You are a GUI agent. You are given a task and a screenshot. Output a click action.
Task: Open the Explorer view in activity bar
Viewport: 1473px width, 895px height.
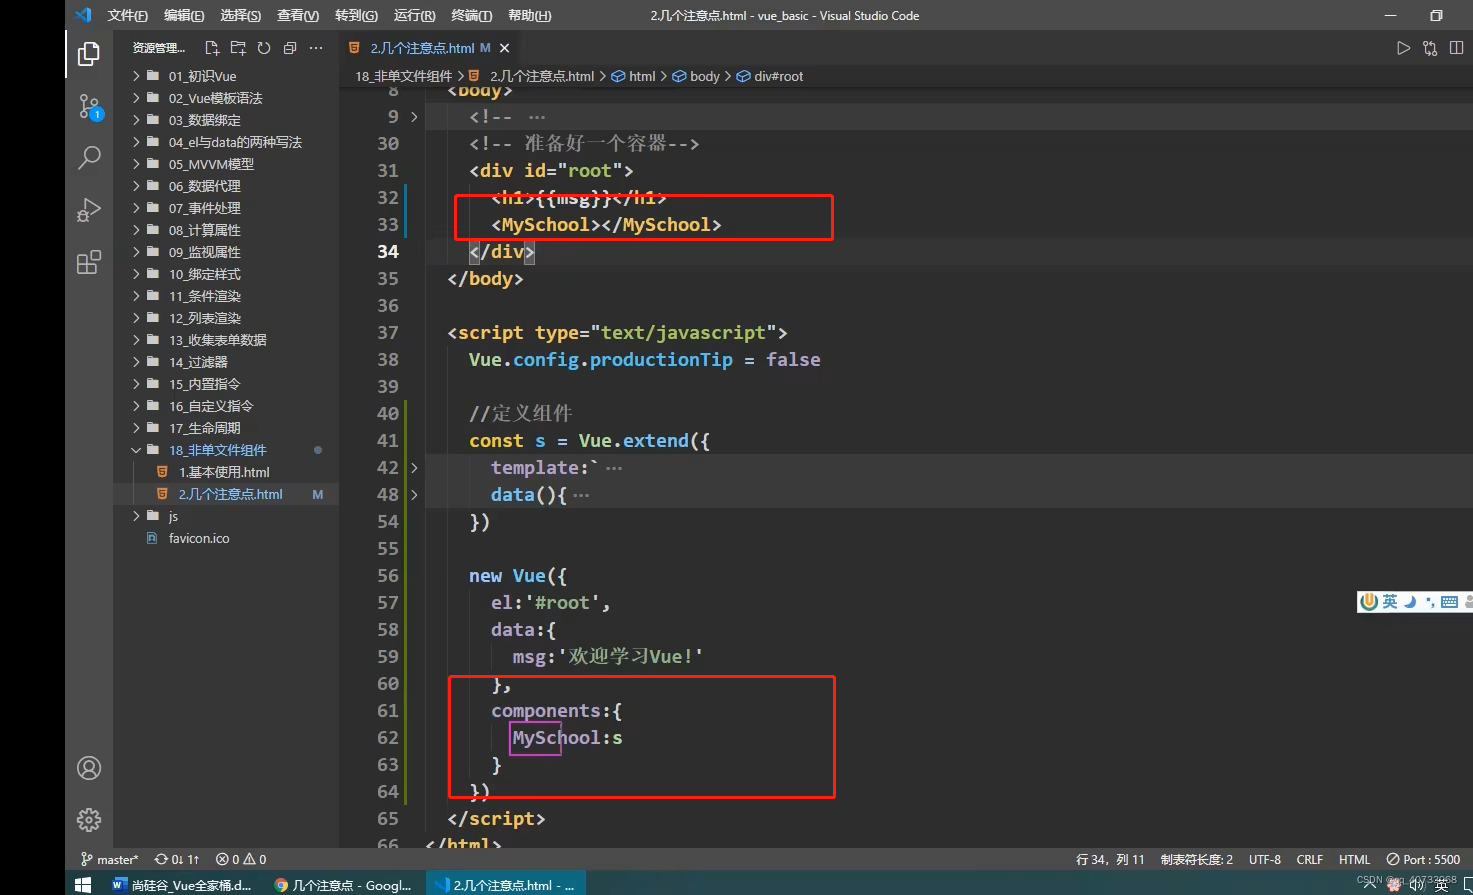pyautogui.click(x=89, y=54)
